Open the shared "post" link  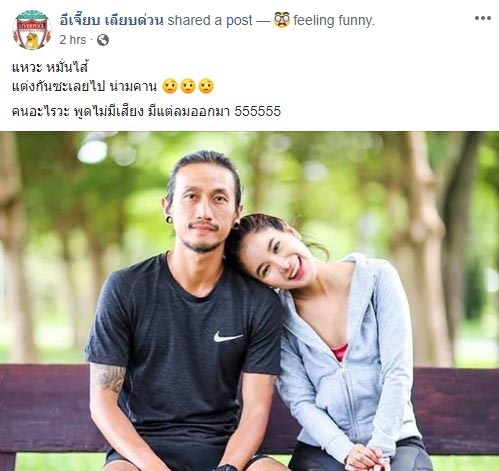tap(239, 21)
